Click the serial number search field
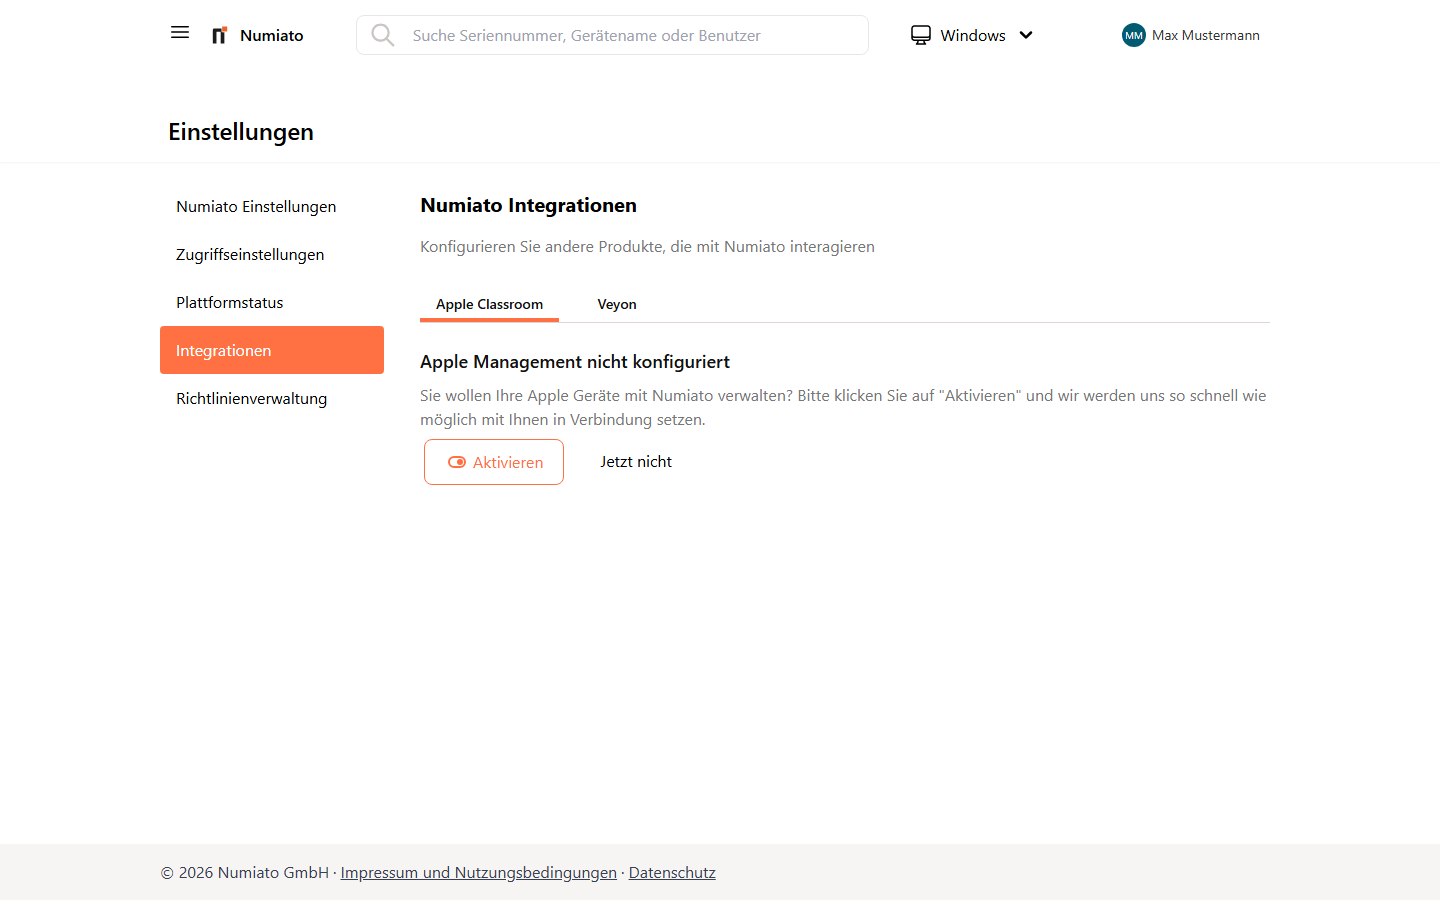1440x900 pixels. click(612, 34)
